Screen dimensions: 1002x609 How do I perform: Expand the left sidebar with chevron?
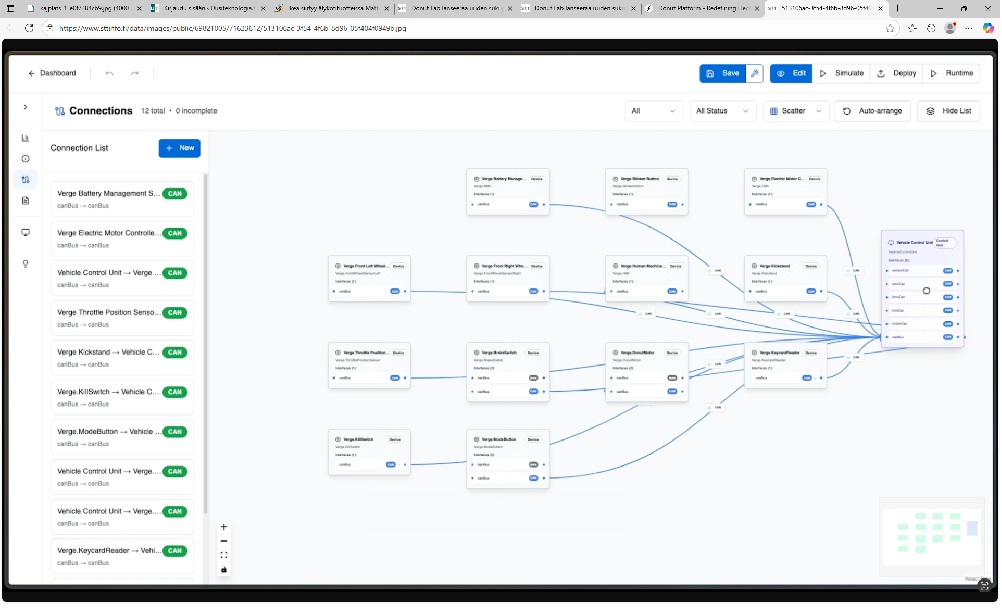[25, 107]
